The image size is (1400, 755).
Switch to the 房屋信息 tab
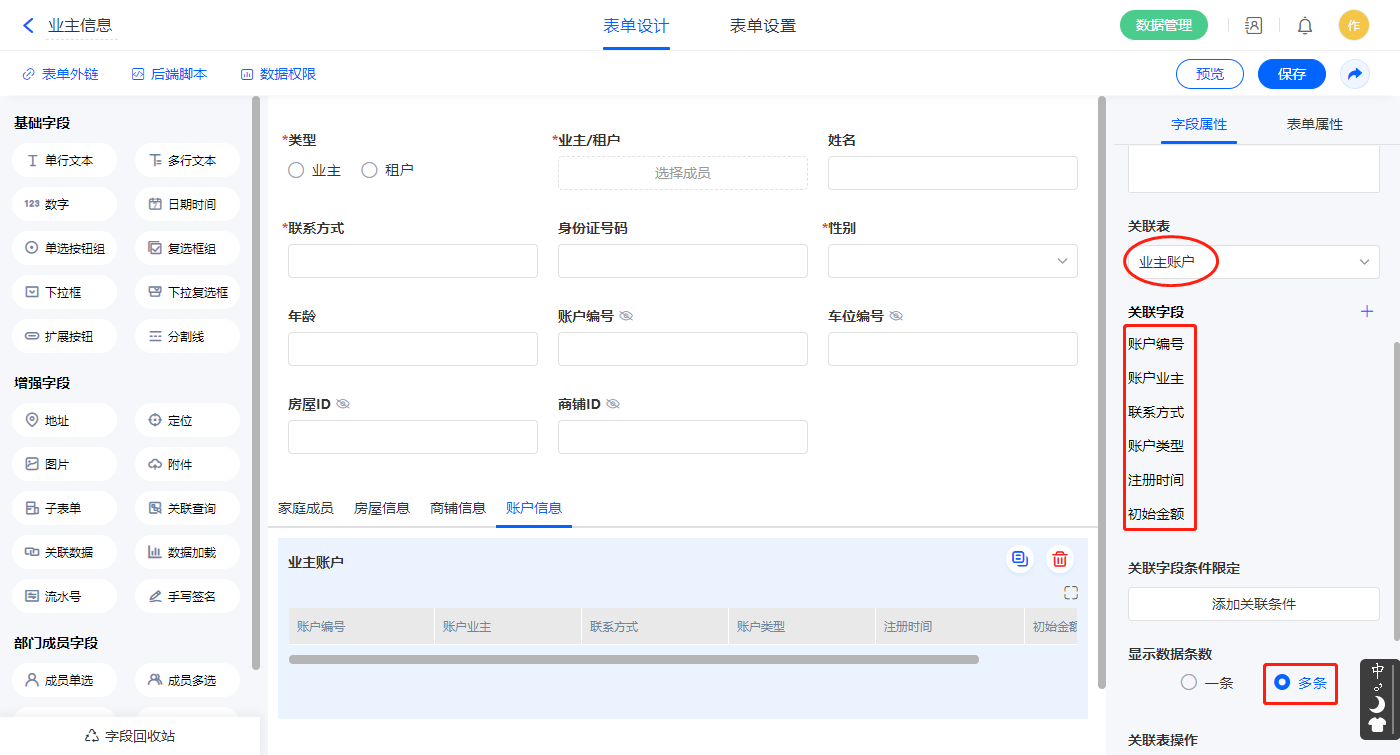pyautogui.click(x=381, y=508)
